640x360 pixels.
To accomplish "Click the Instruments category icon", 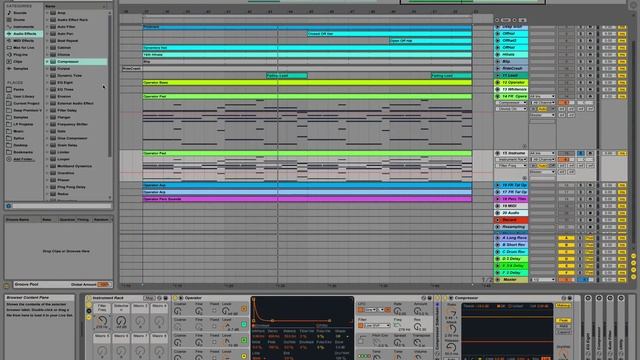I will click(9, 27).
